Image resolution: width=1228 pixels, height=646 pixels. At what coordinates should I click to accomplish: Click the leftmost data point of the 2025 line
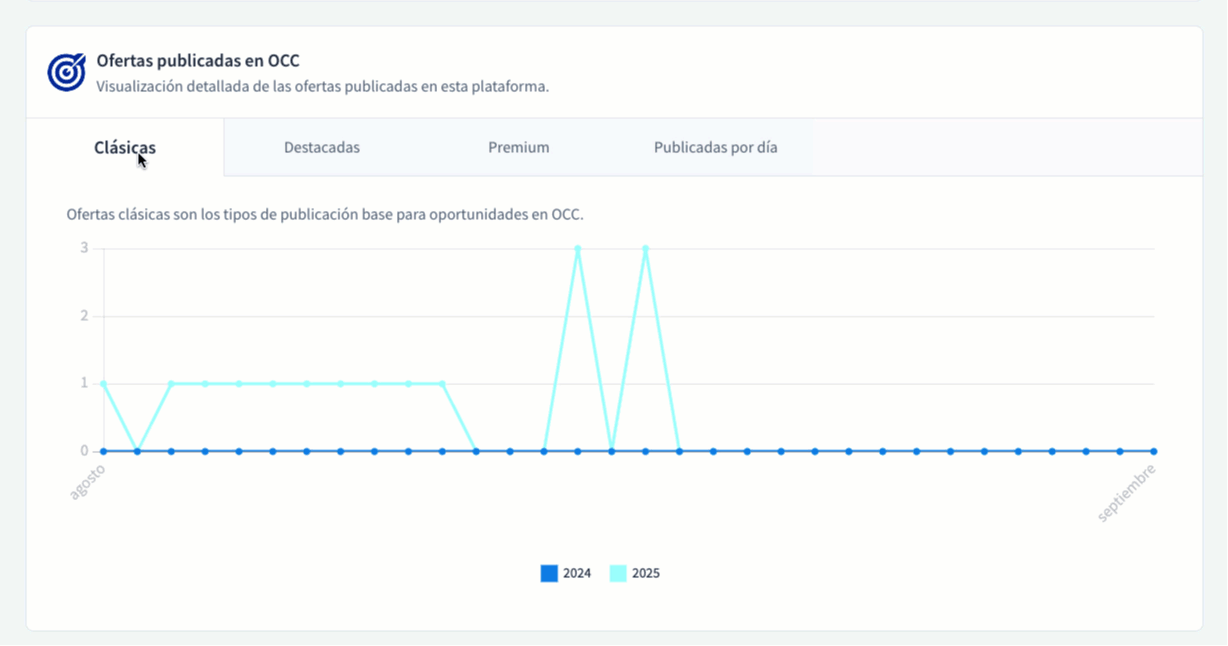pyautogui.click(x=101, y=384)
